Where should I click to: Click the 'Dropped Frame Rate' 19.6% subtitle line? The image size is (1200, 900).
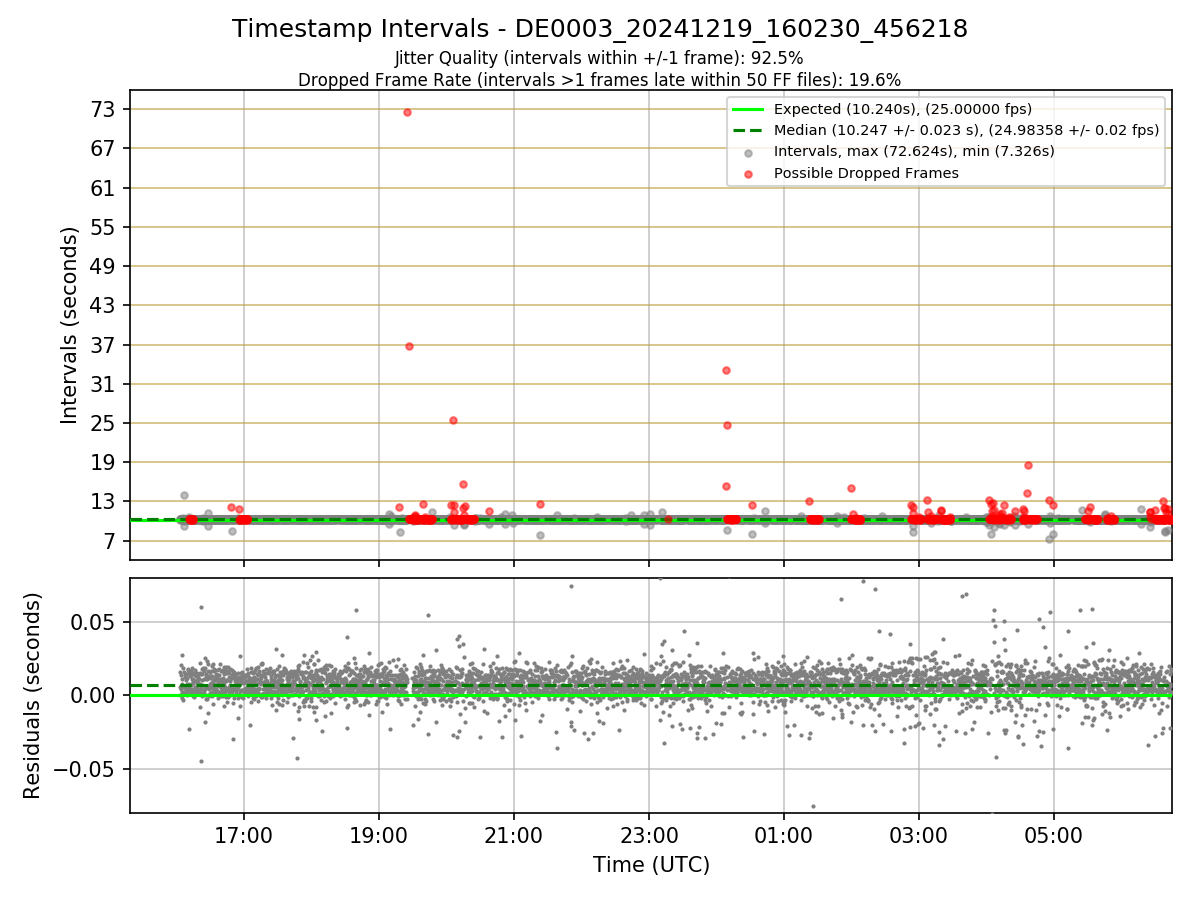pos(600,80)
